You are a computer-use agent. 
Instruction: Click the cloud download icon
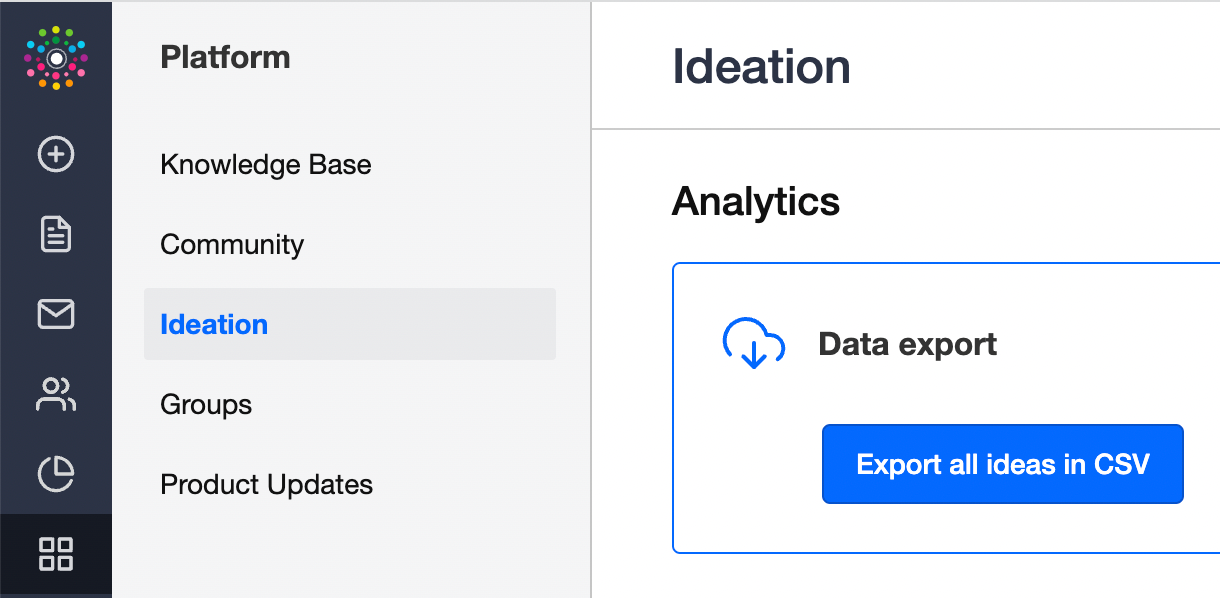pos(754,344)
